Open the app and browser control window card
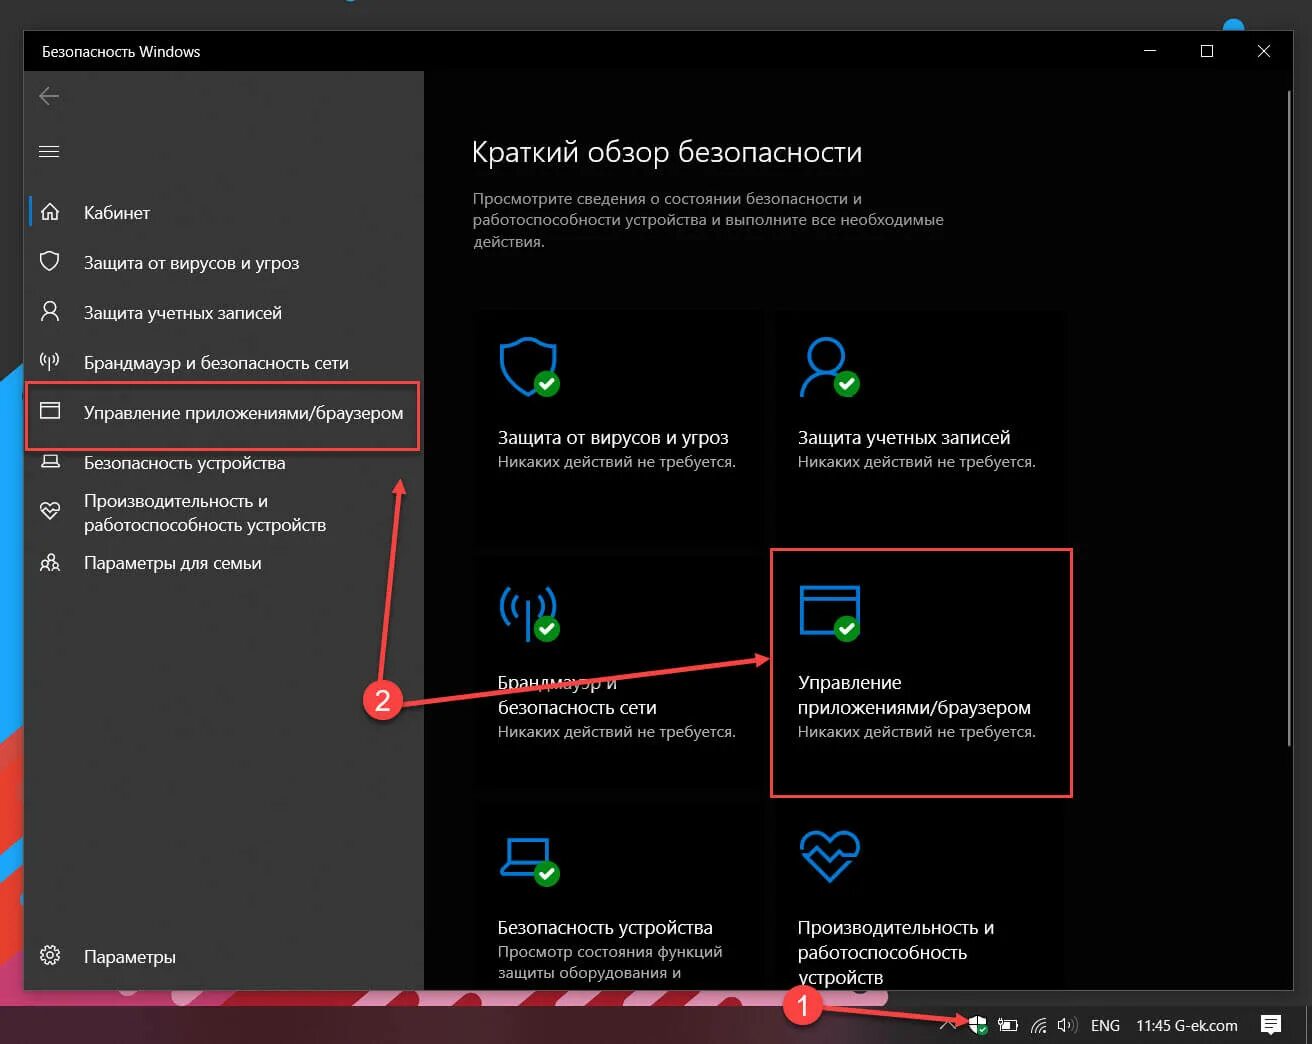The image size is (1312, 1044). (921, 672)
